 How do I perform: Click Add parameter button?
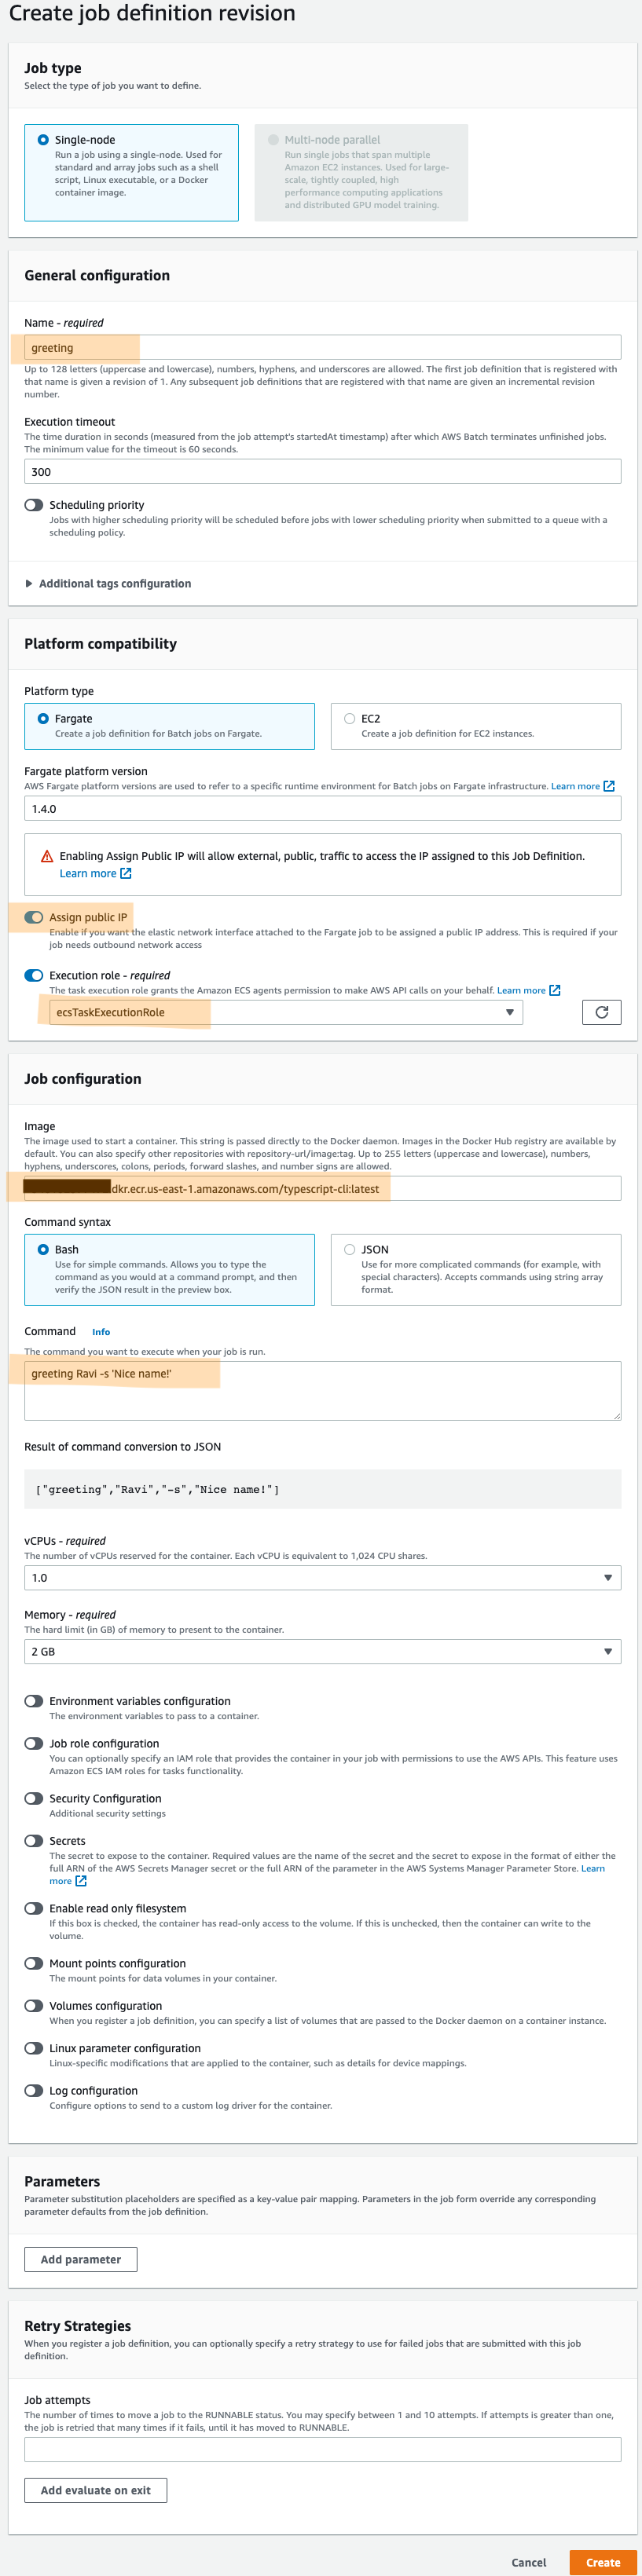(81, 2260)
